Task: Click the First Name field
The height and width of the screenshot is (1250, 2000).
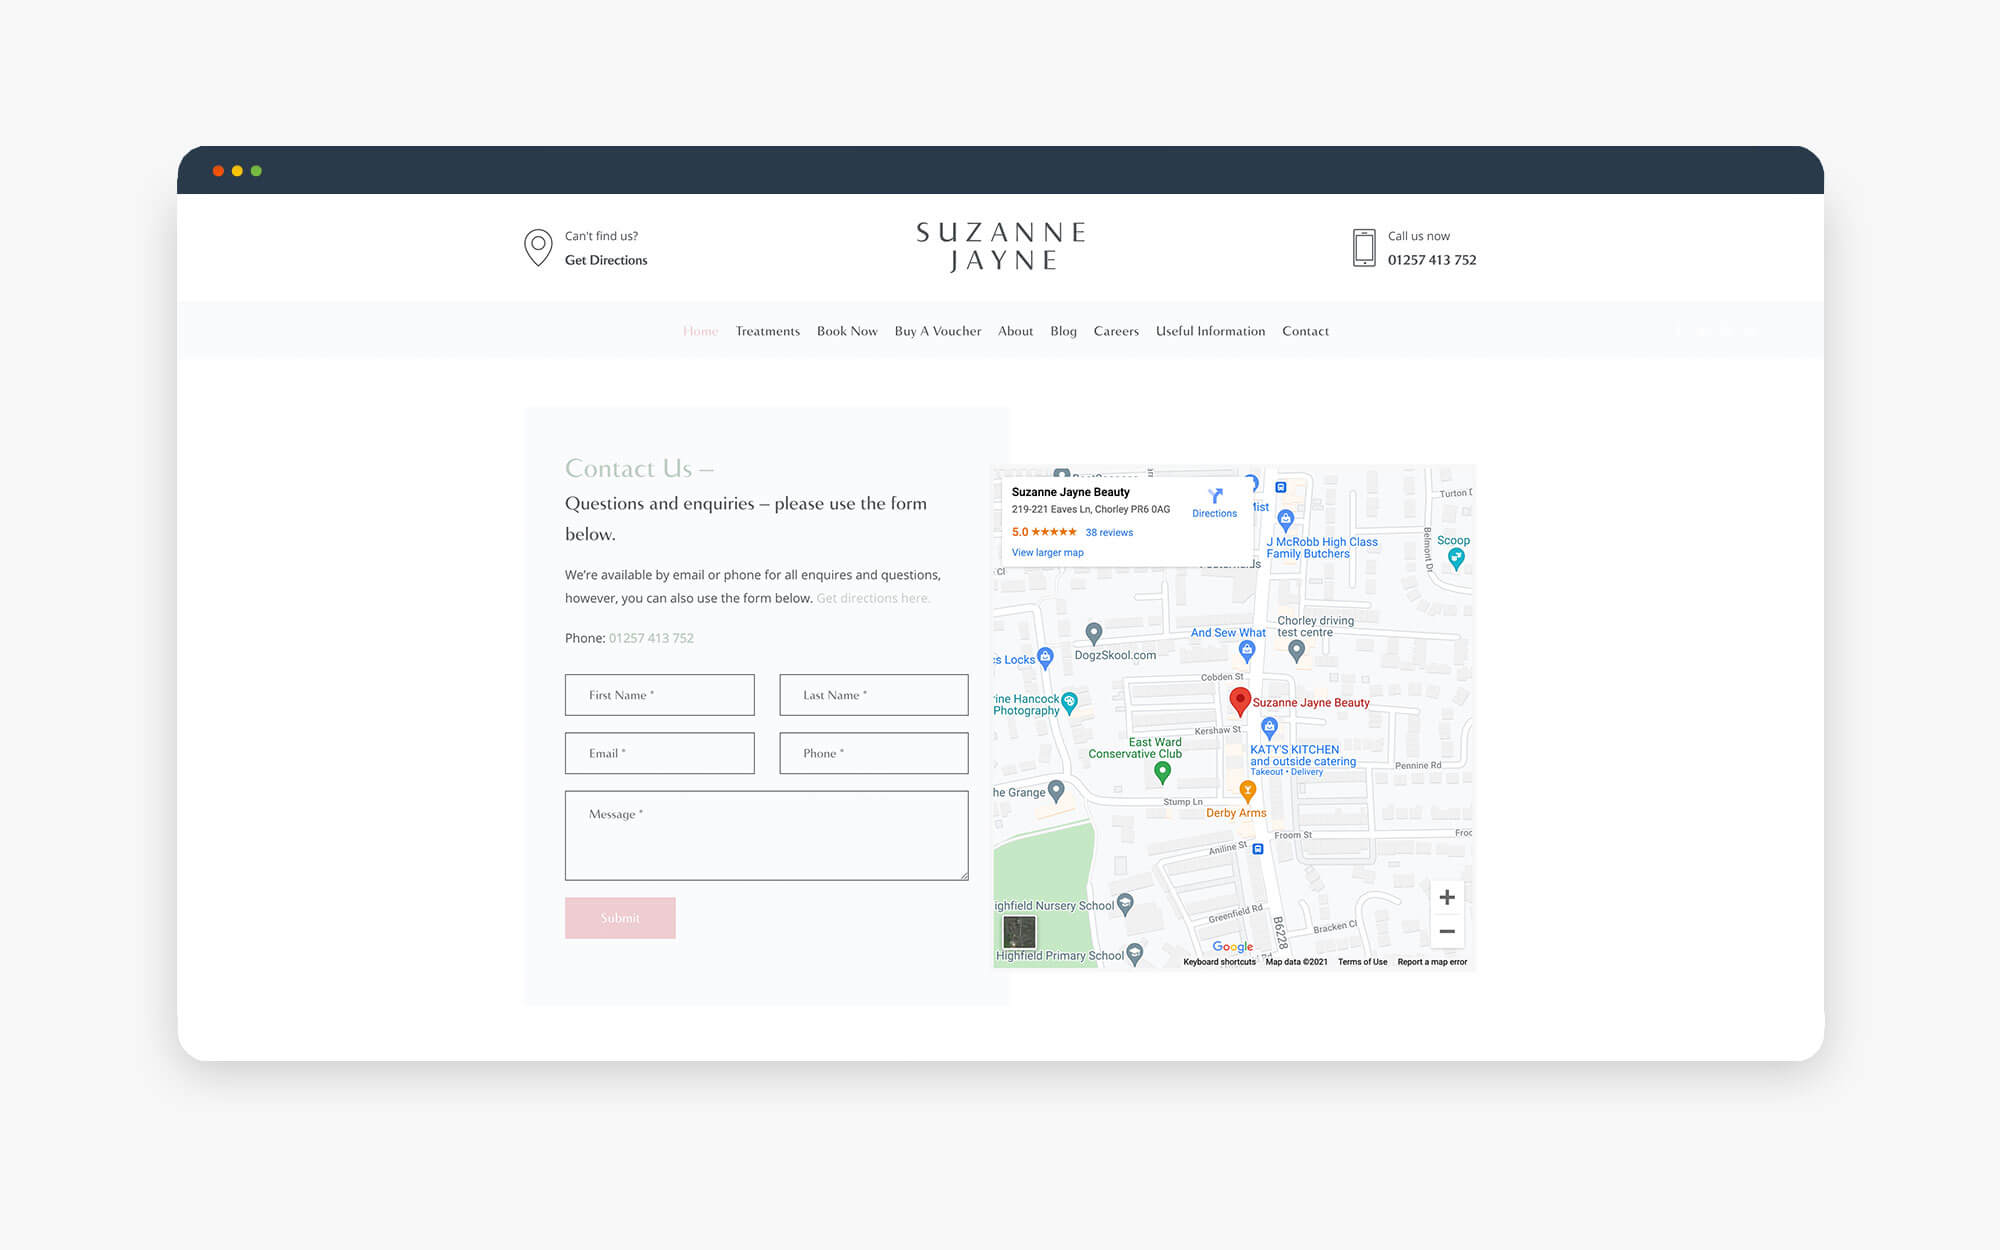Action: click(x=660, y=695)
